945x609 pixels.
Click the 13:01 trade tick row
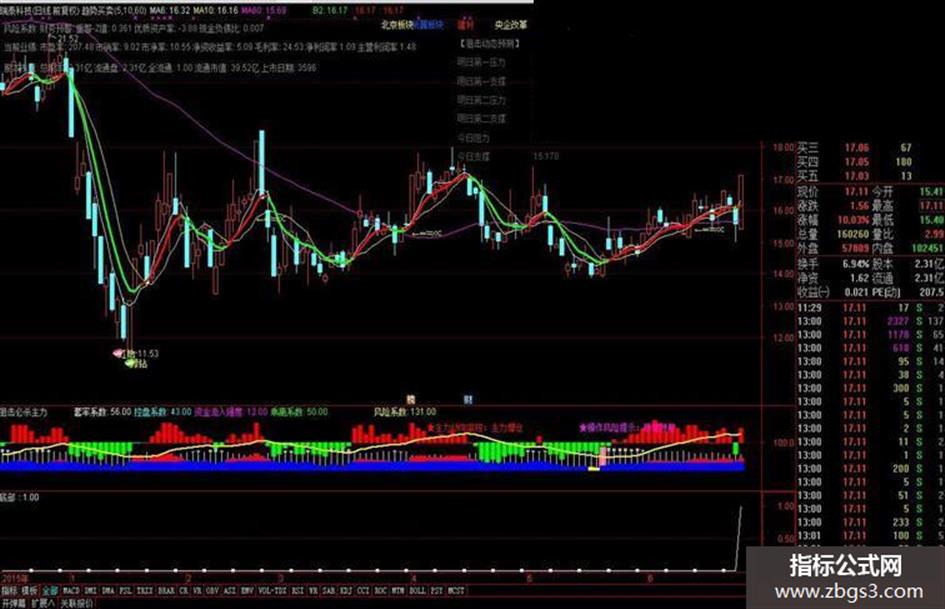click(x=870, y=536)
